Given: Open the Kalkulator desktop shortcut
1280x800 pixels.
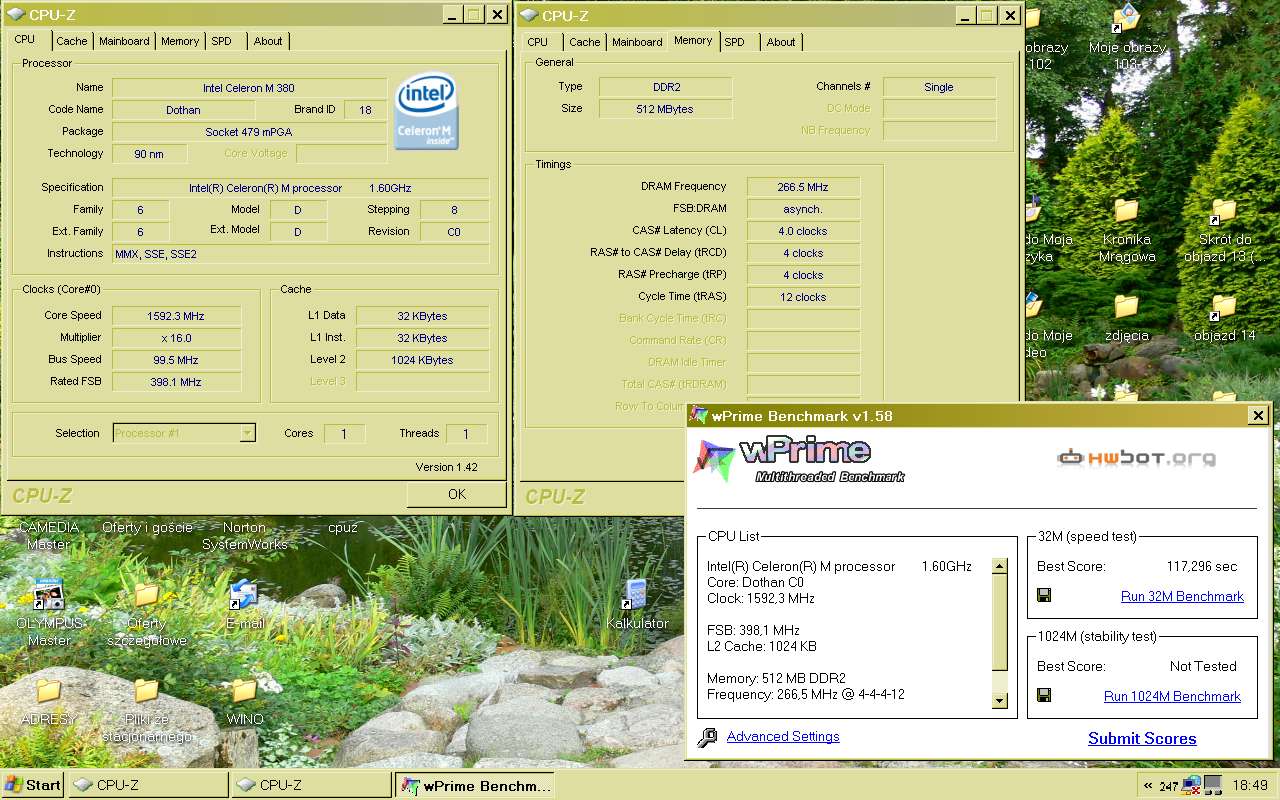Looking at the screenshot, I should 637,605.
